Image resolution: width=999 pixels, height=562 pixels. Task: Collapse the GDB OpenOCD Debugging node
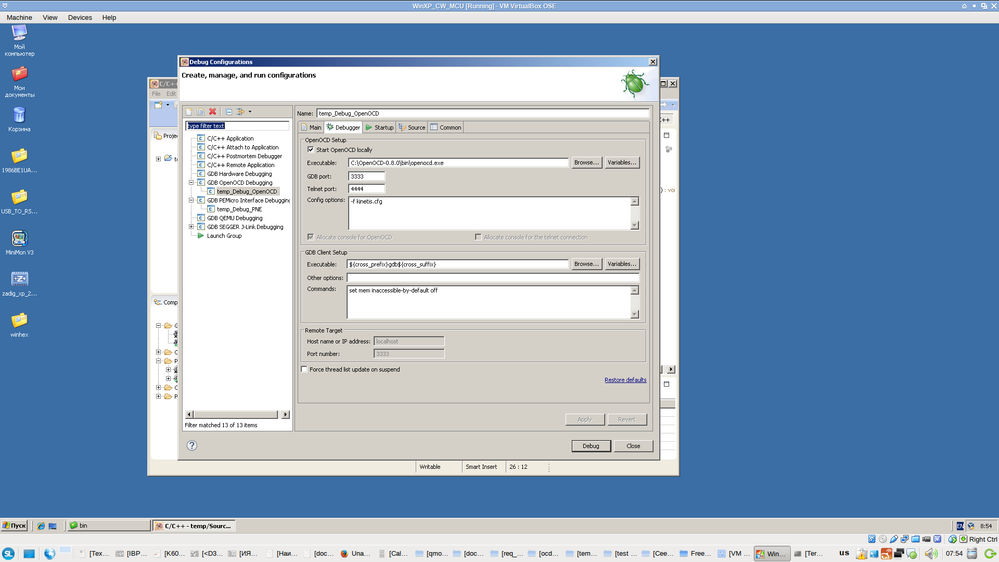coord(191,183)
